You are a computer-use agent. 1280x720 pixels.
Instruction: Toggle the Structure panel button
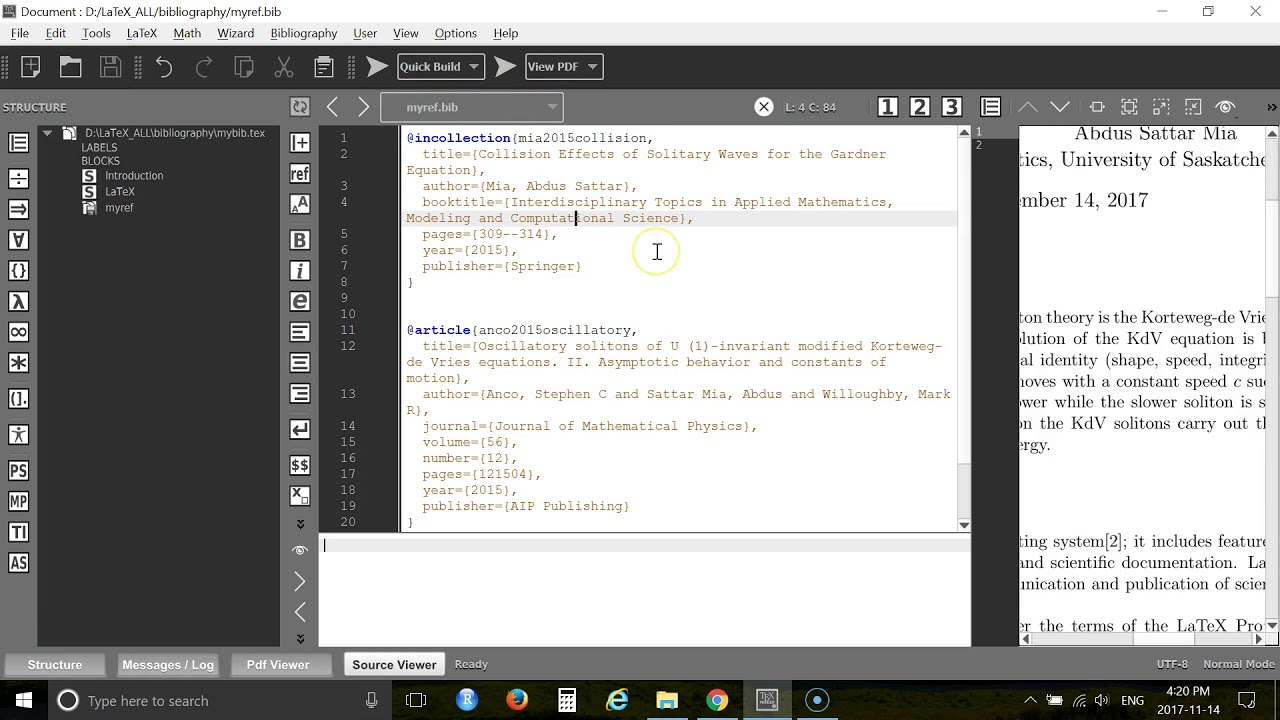point(55,664)
